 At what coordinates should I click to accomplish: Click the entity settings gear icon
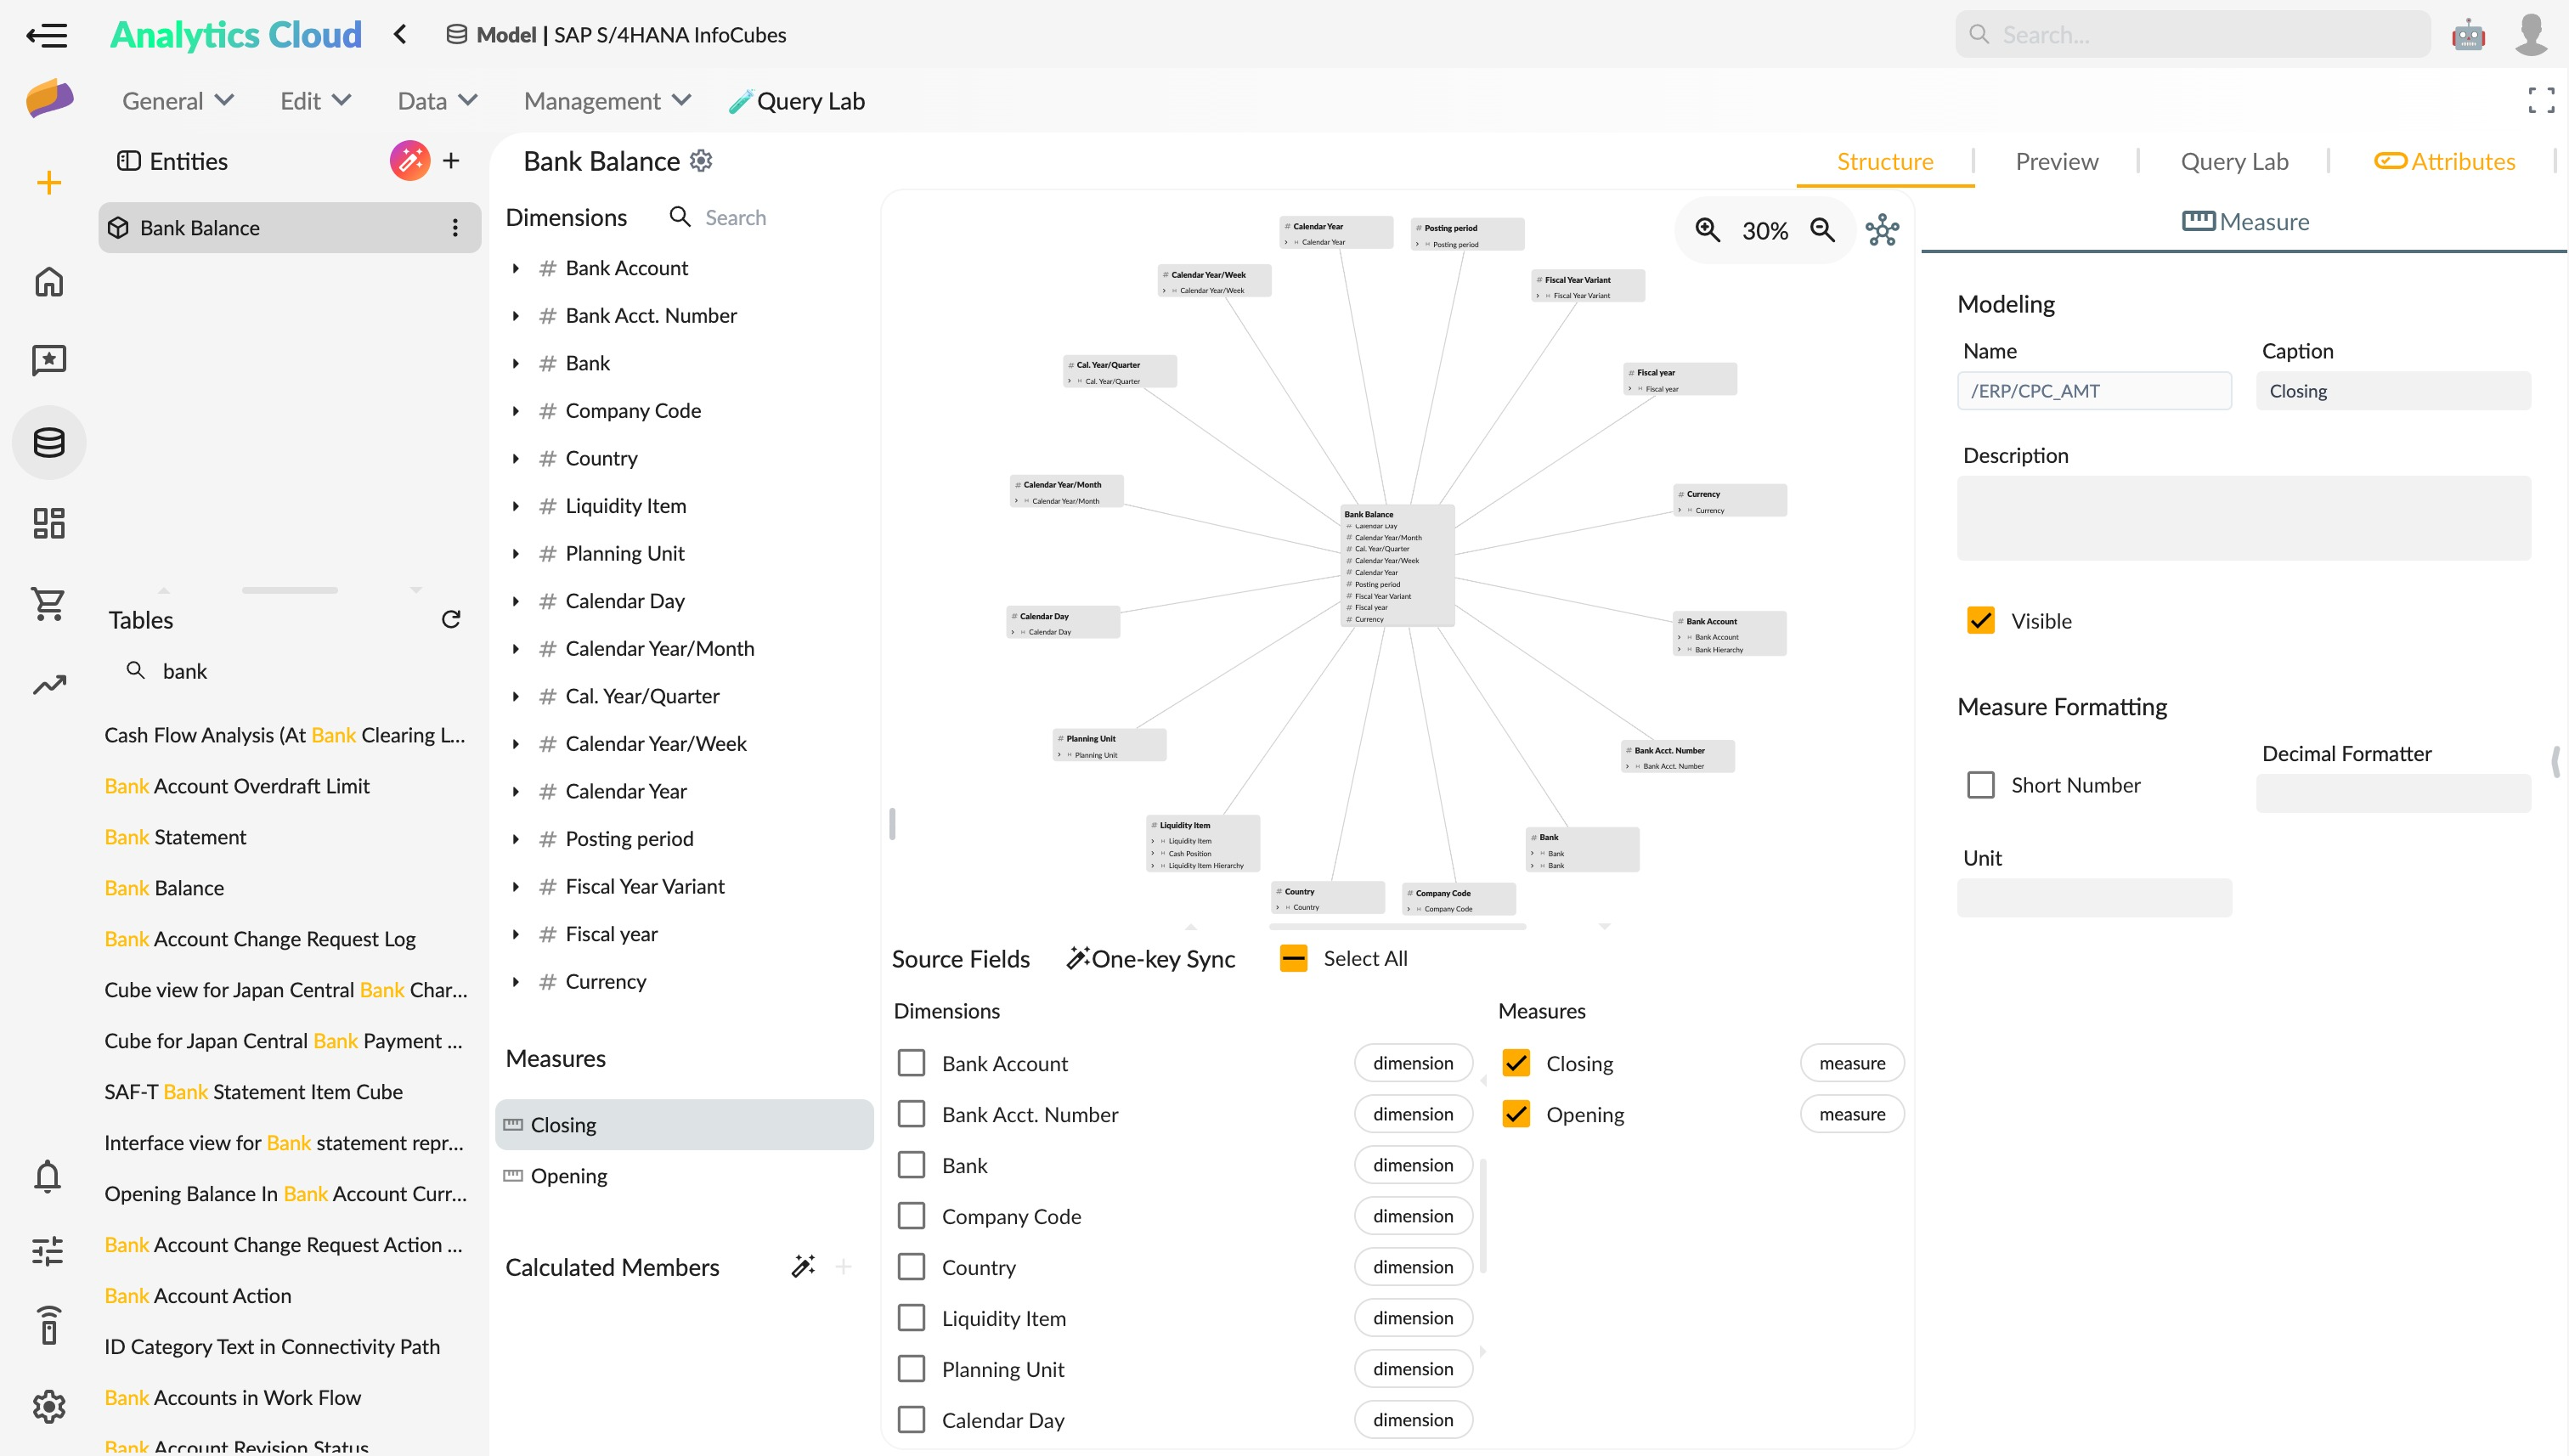pos(703,161)
